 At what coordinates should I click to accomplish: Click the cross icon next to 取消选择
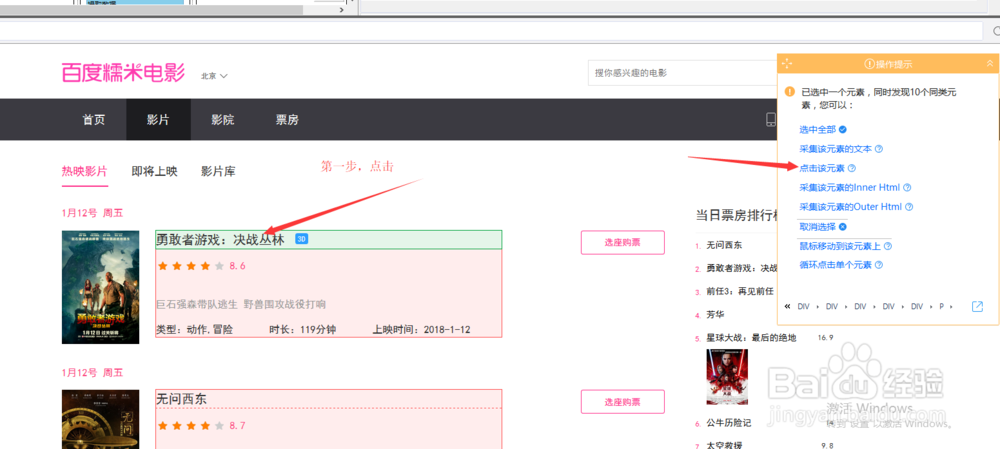pos(842,226)
